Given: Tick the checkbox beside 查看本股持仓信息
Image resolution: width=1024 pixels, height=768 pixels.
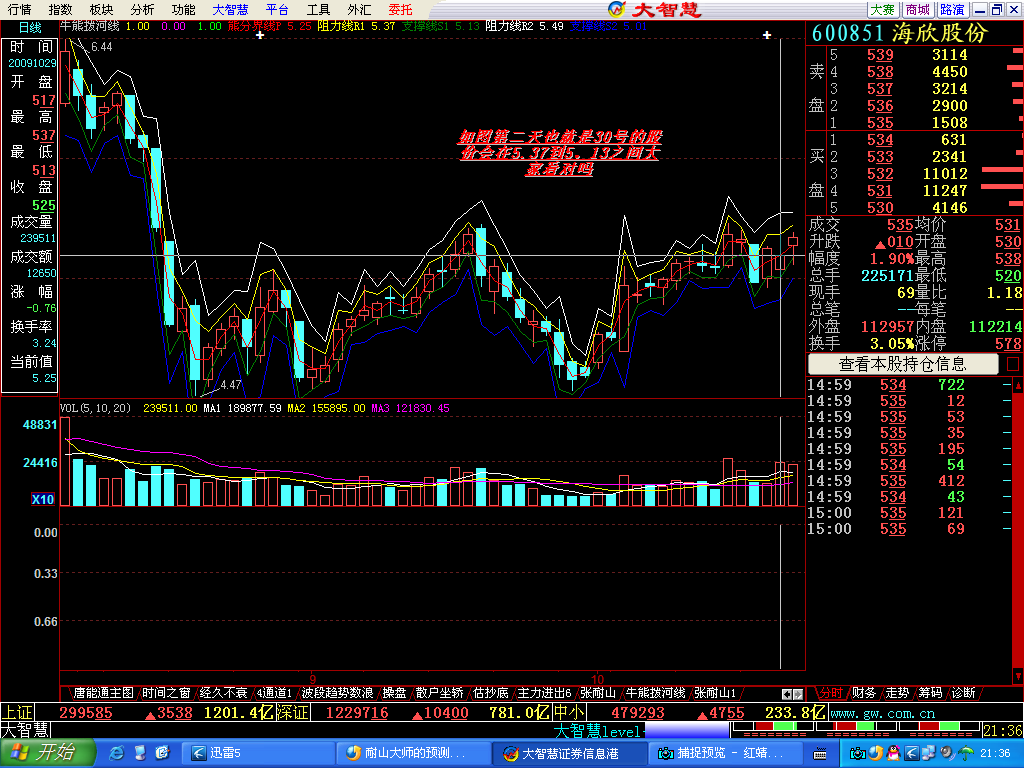Looking at the screenshot, I should click(x=1013, y=364).
